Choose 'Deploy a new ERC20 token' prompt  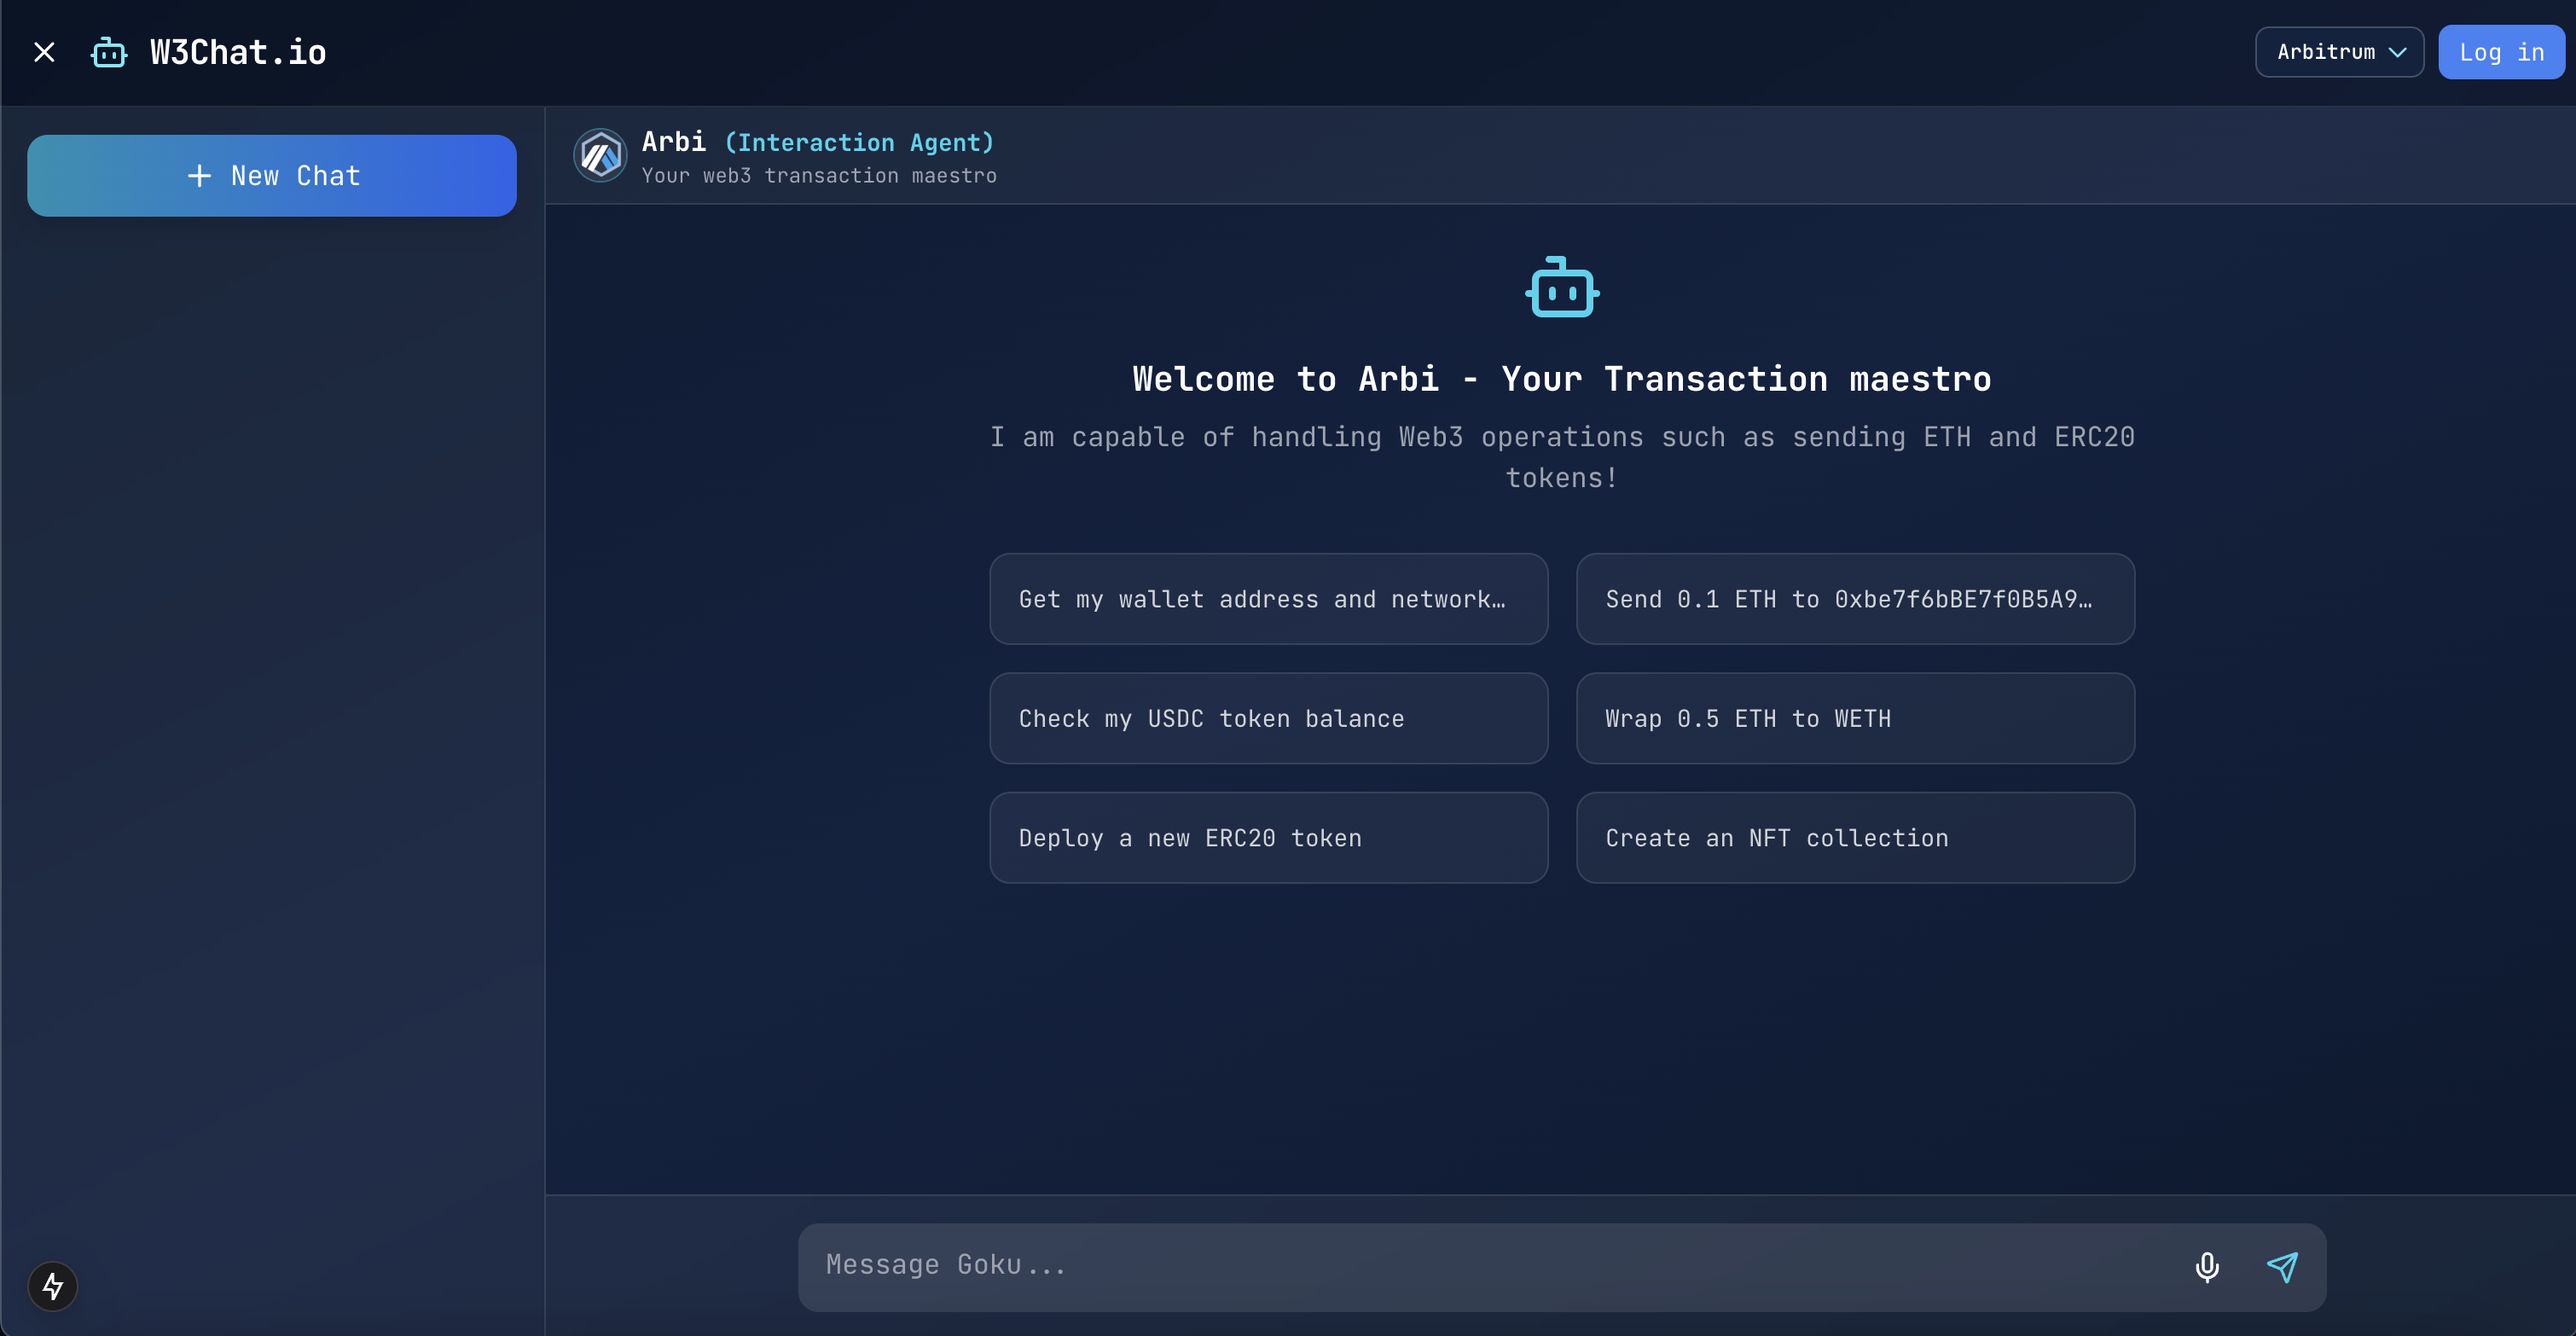(1268, 838)
